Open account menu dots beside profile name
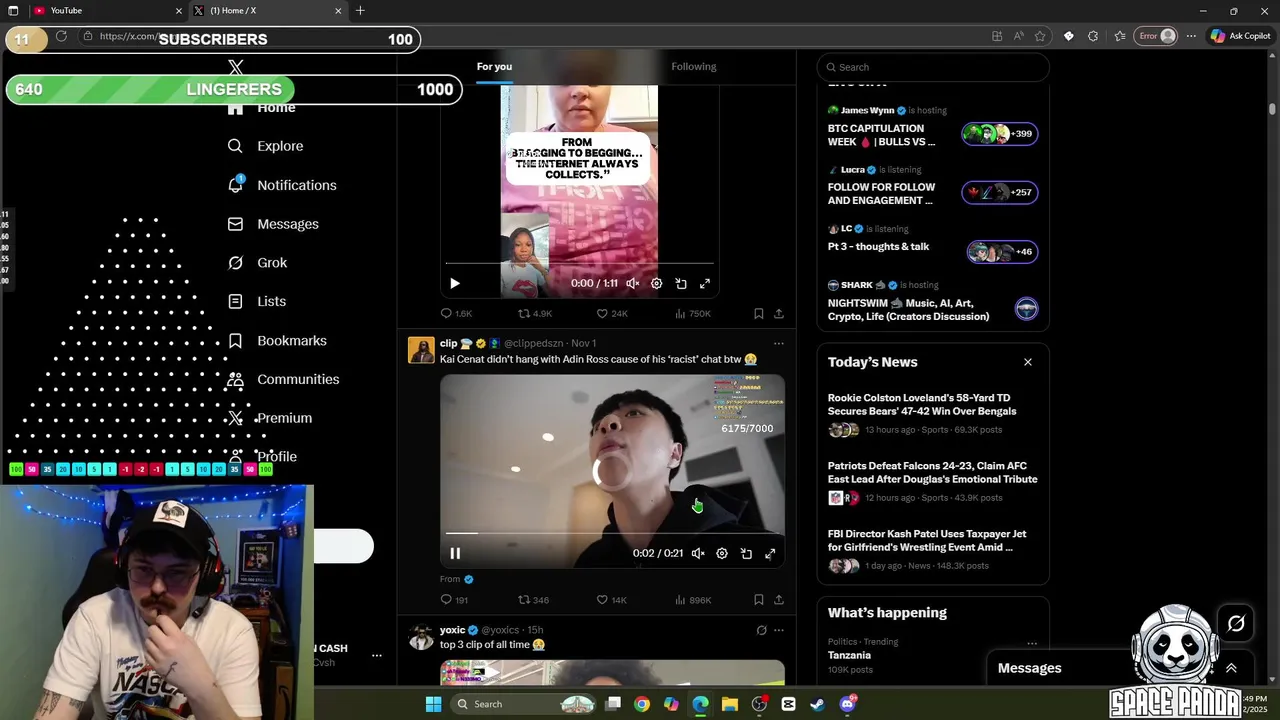1280x720 pixels. pos(377,655)
